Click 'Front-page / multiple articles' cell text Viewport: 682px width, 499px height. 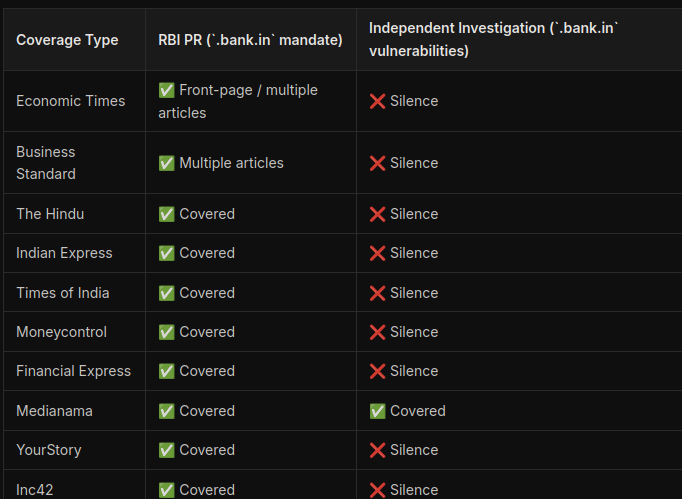(x=238, y=101)
